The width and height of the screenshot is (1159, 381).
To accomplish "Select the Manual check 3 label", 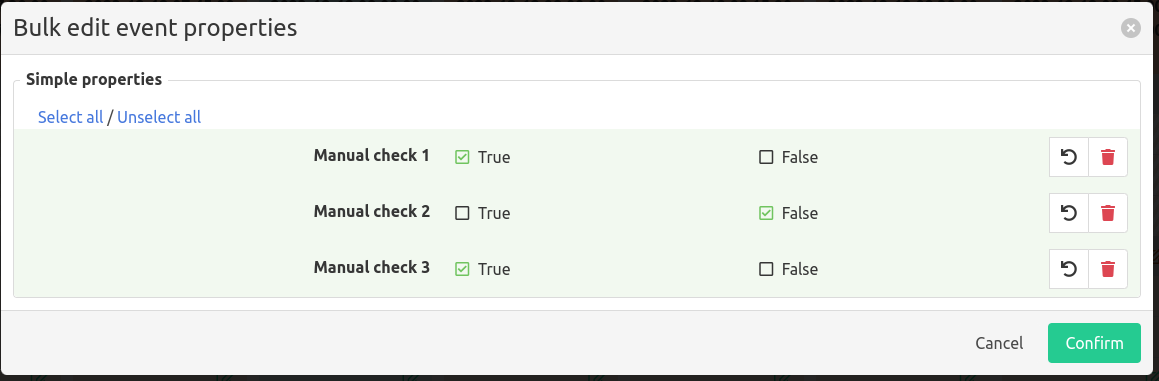I will click(x=372, y=266).
